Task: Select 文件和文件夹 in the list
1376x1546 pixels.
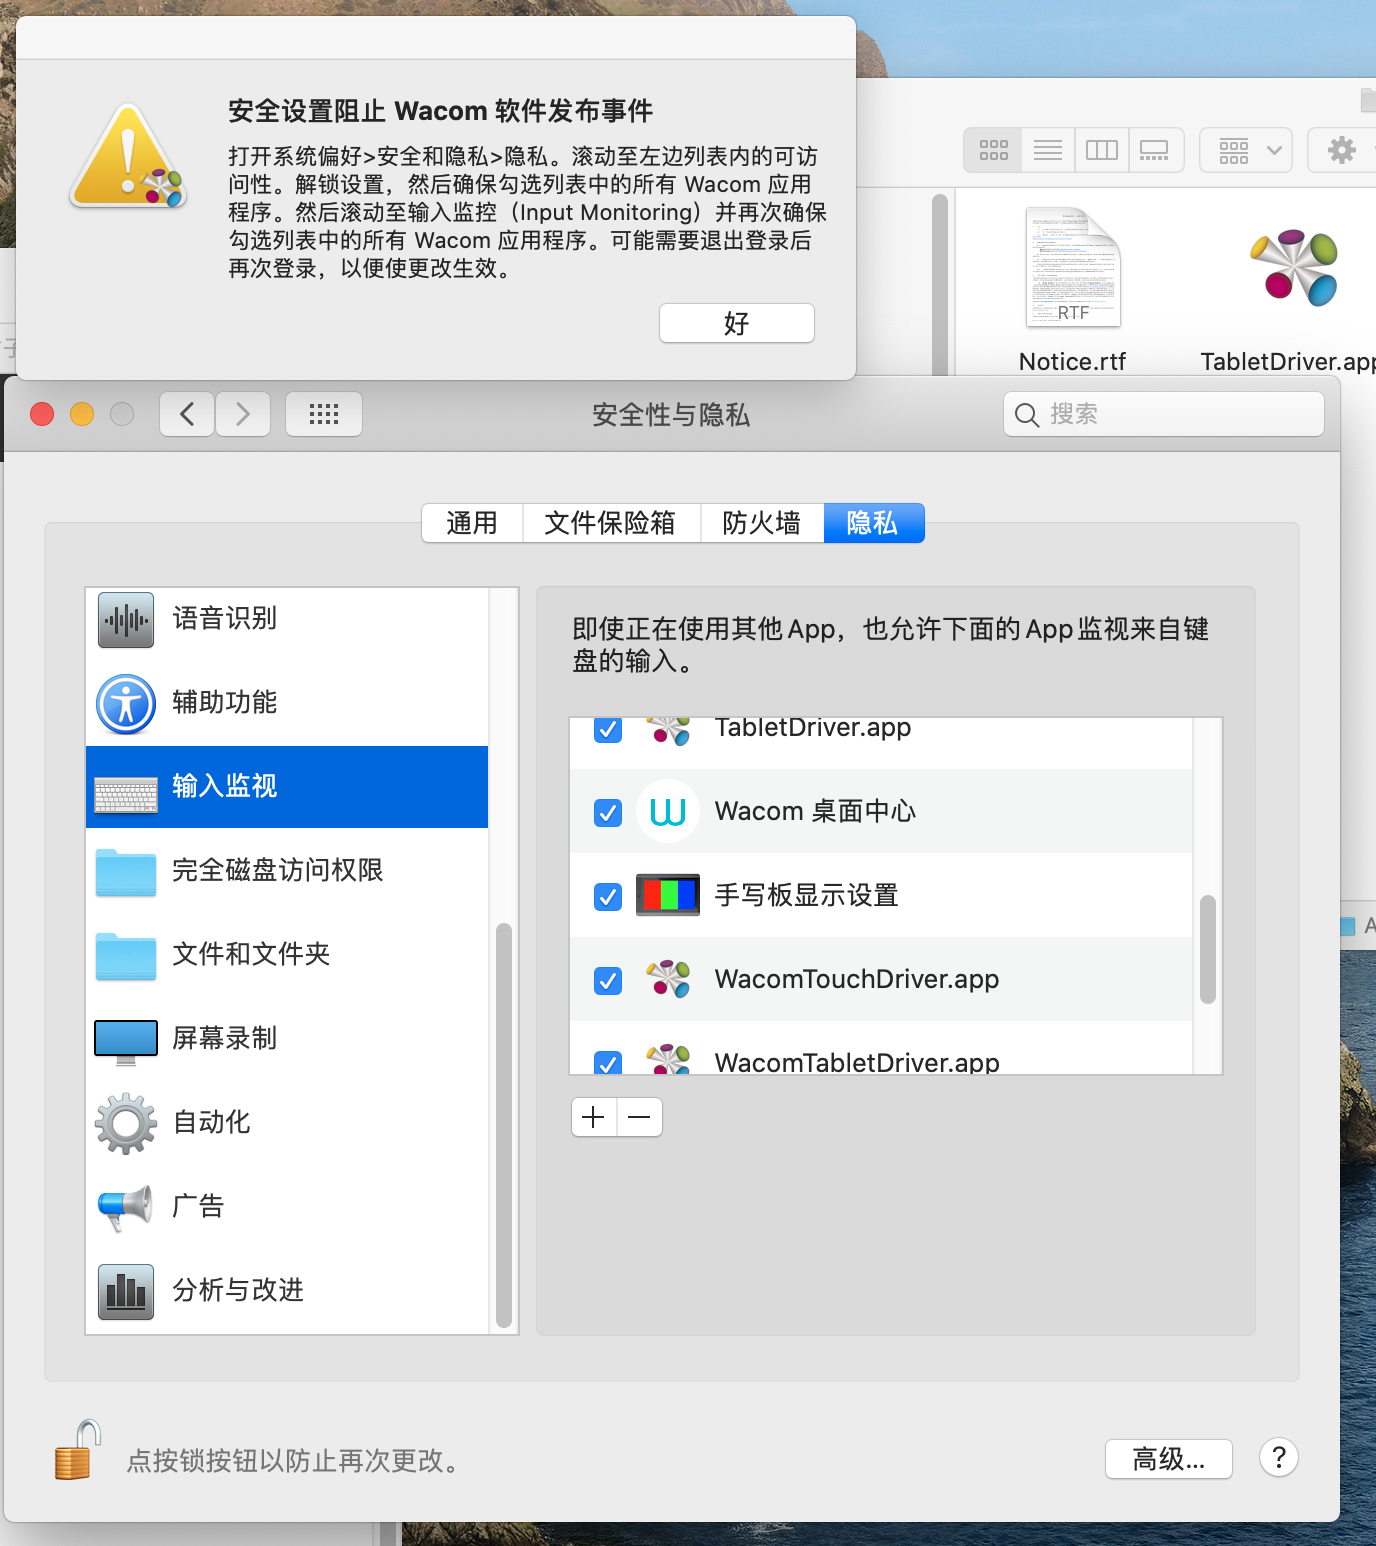Action: click(x=287, y=955)
